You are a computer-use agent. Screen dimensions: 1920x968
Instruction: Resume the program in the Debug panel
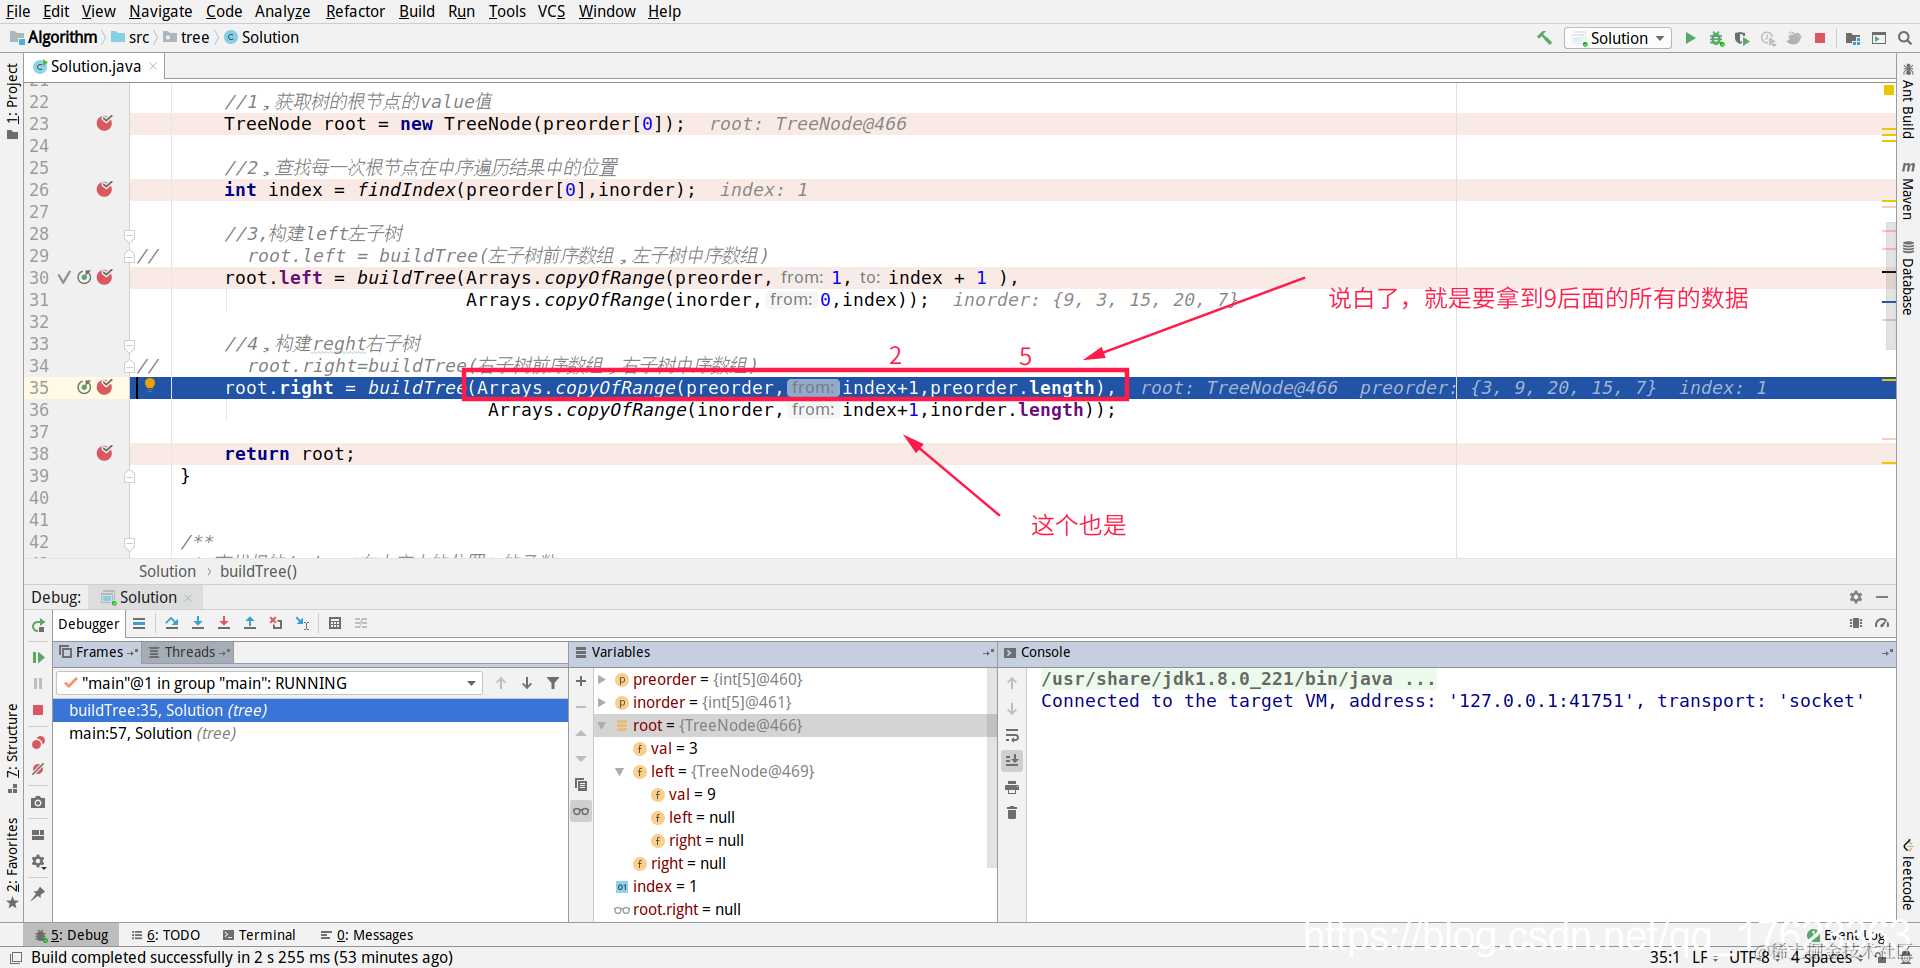point(38,657)
